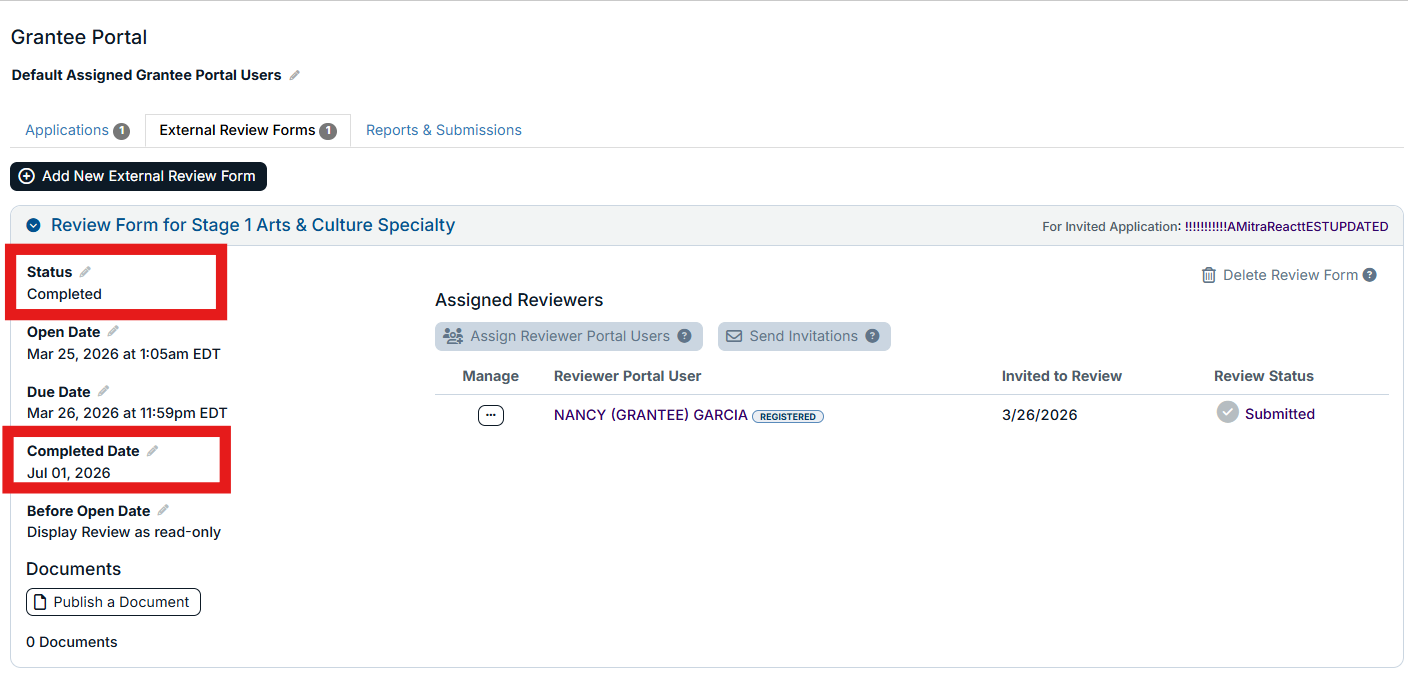Click the Due Date edit pencil
1408x682 pixels.
coord(103,392)
